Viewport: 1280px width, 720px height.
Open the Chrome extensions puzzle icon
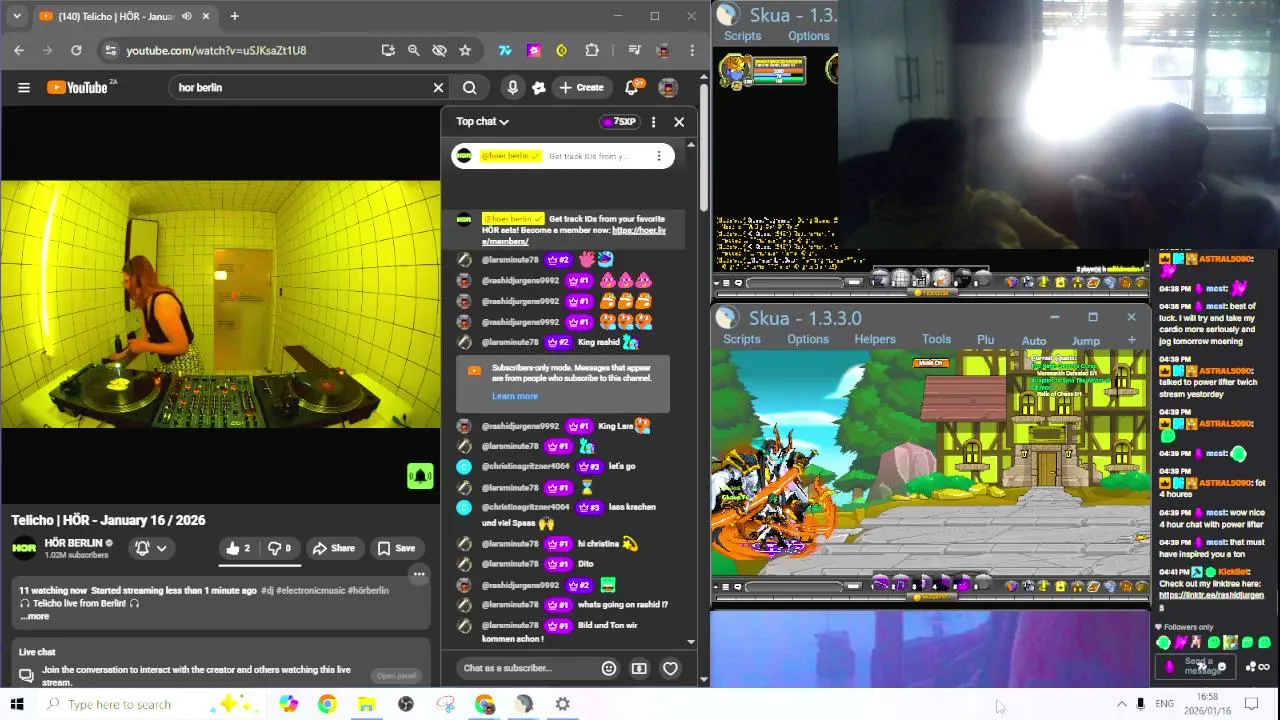pos(592,50)
